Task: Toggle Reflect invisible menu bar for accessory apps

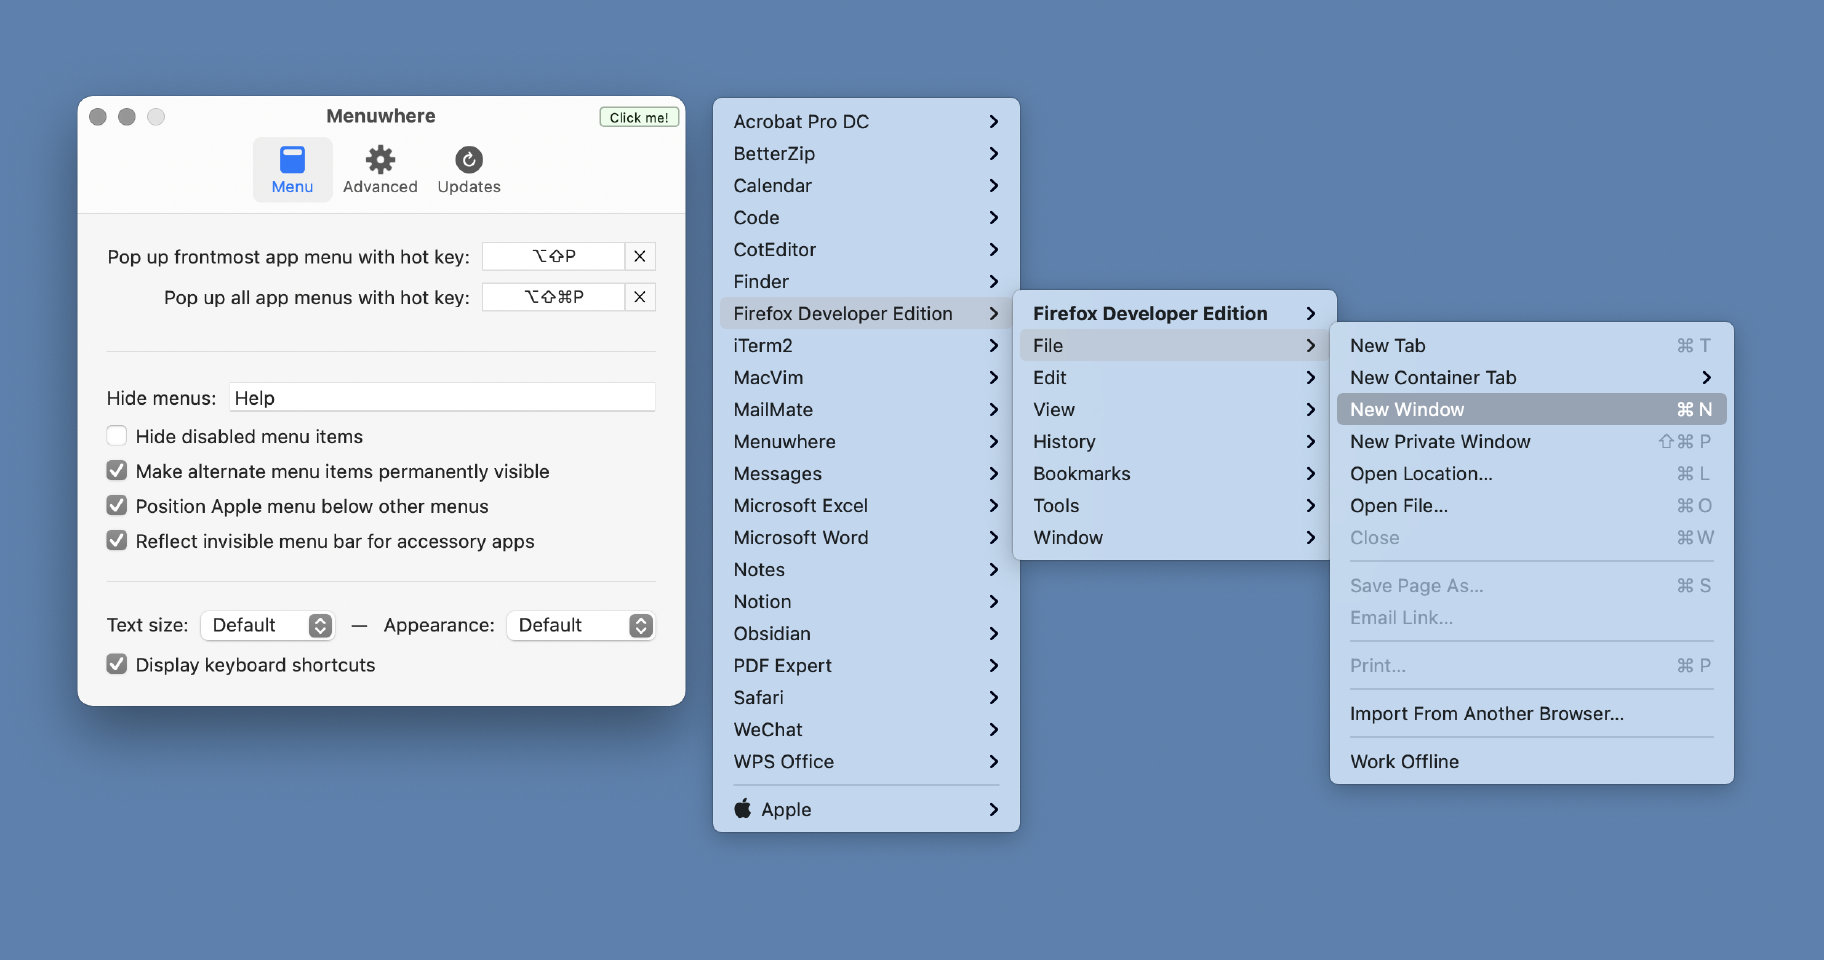Action: 117,541
